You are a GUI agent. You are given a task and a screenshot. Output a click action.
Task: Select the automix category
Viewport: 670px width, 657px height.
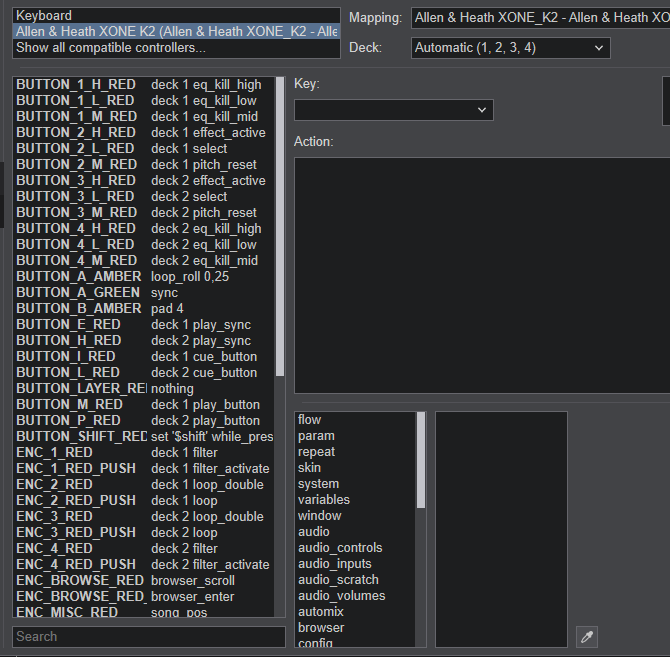click(x=356, y=612)
